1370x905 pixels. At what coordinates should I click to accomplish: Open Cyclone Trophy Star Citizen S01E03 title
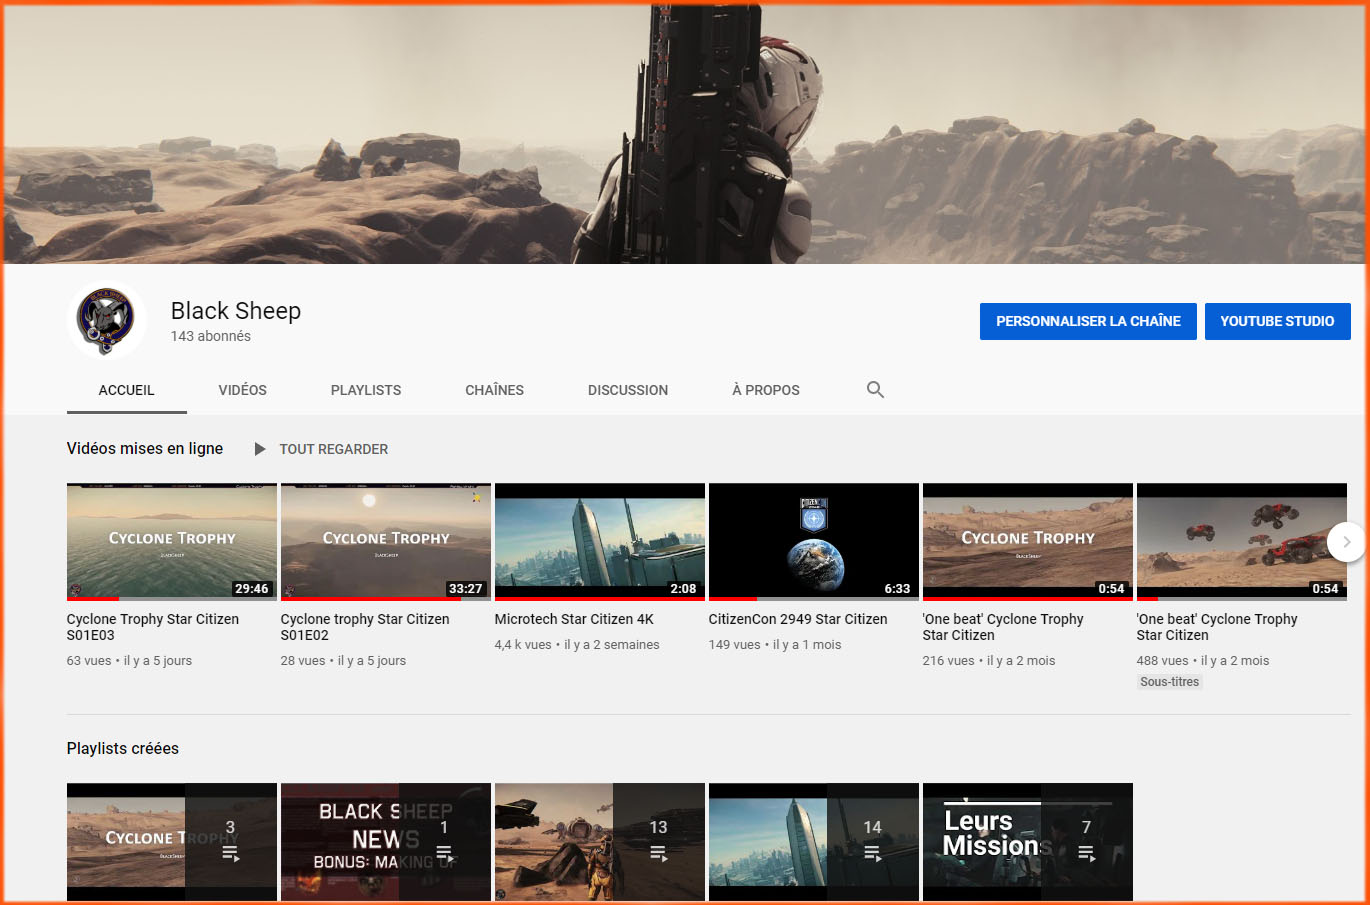(x=153, y=627)
